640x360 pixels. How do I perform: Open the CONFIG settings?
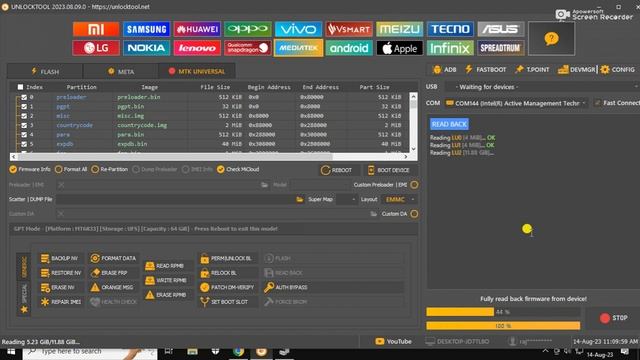[618, 69]
